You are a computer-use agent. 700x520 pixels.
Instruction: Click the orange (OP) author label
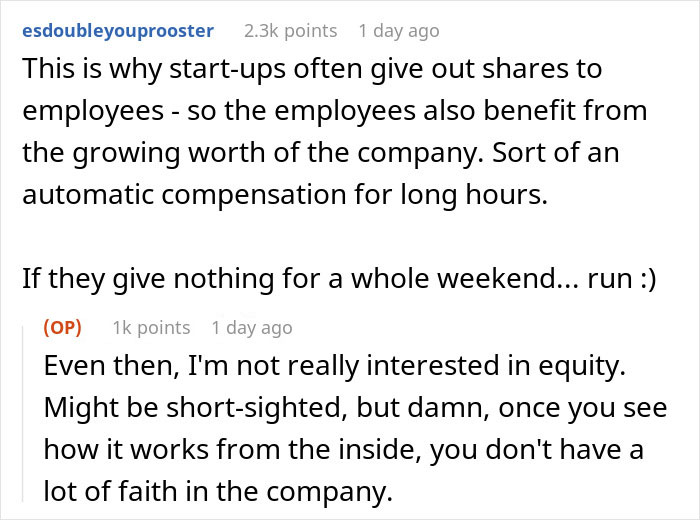coord(62,327)
